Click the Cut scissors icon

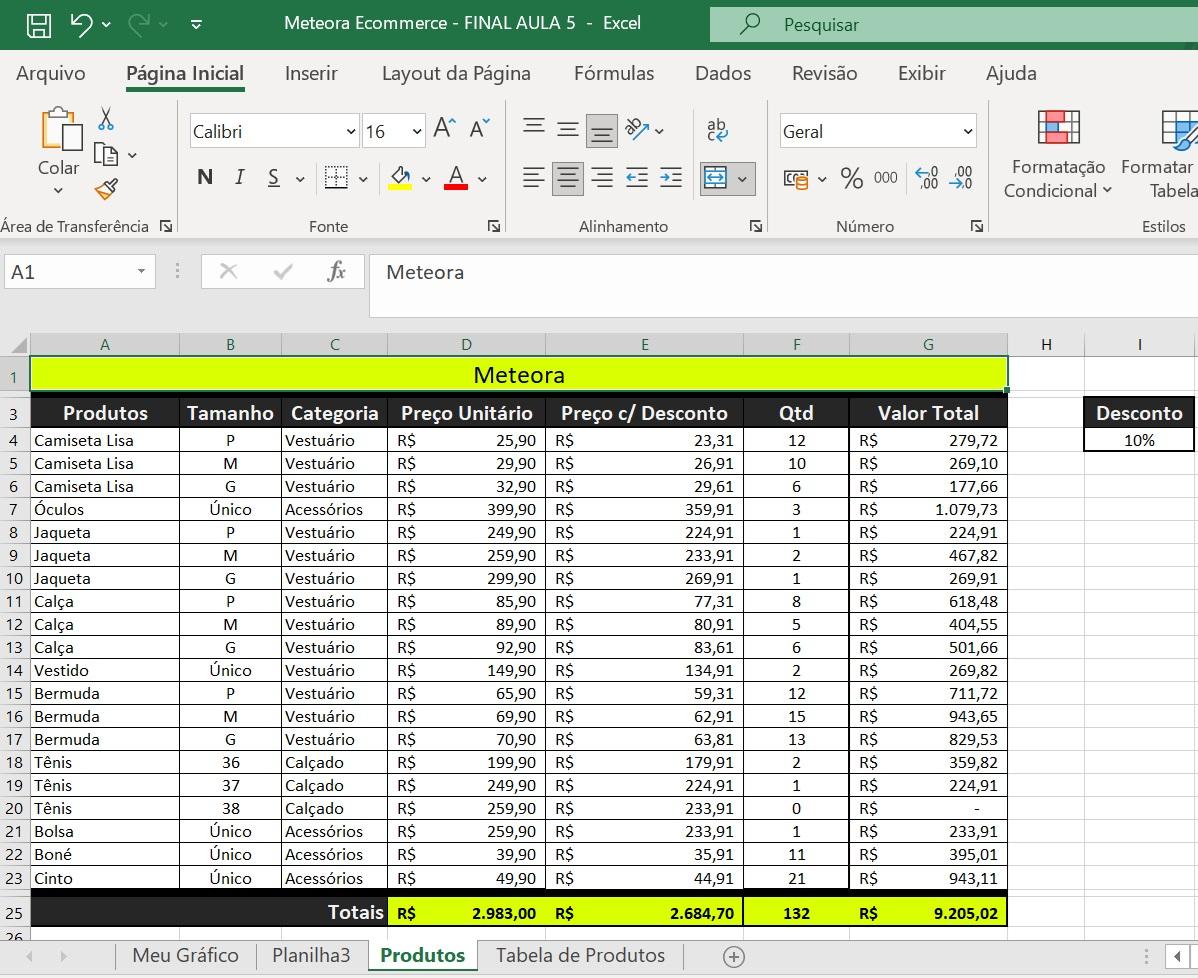pos(106,119)
